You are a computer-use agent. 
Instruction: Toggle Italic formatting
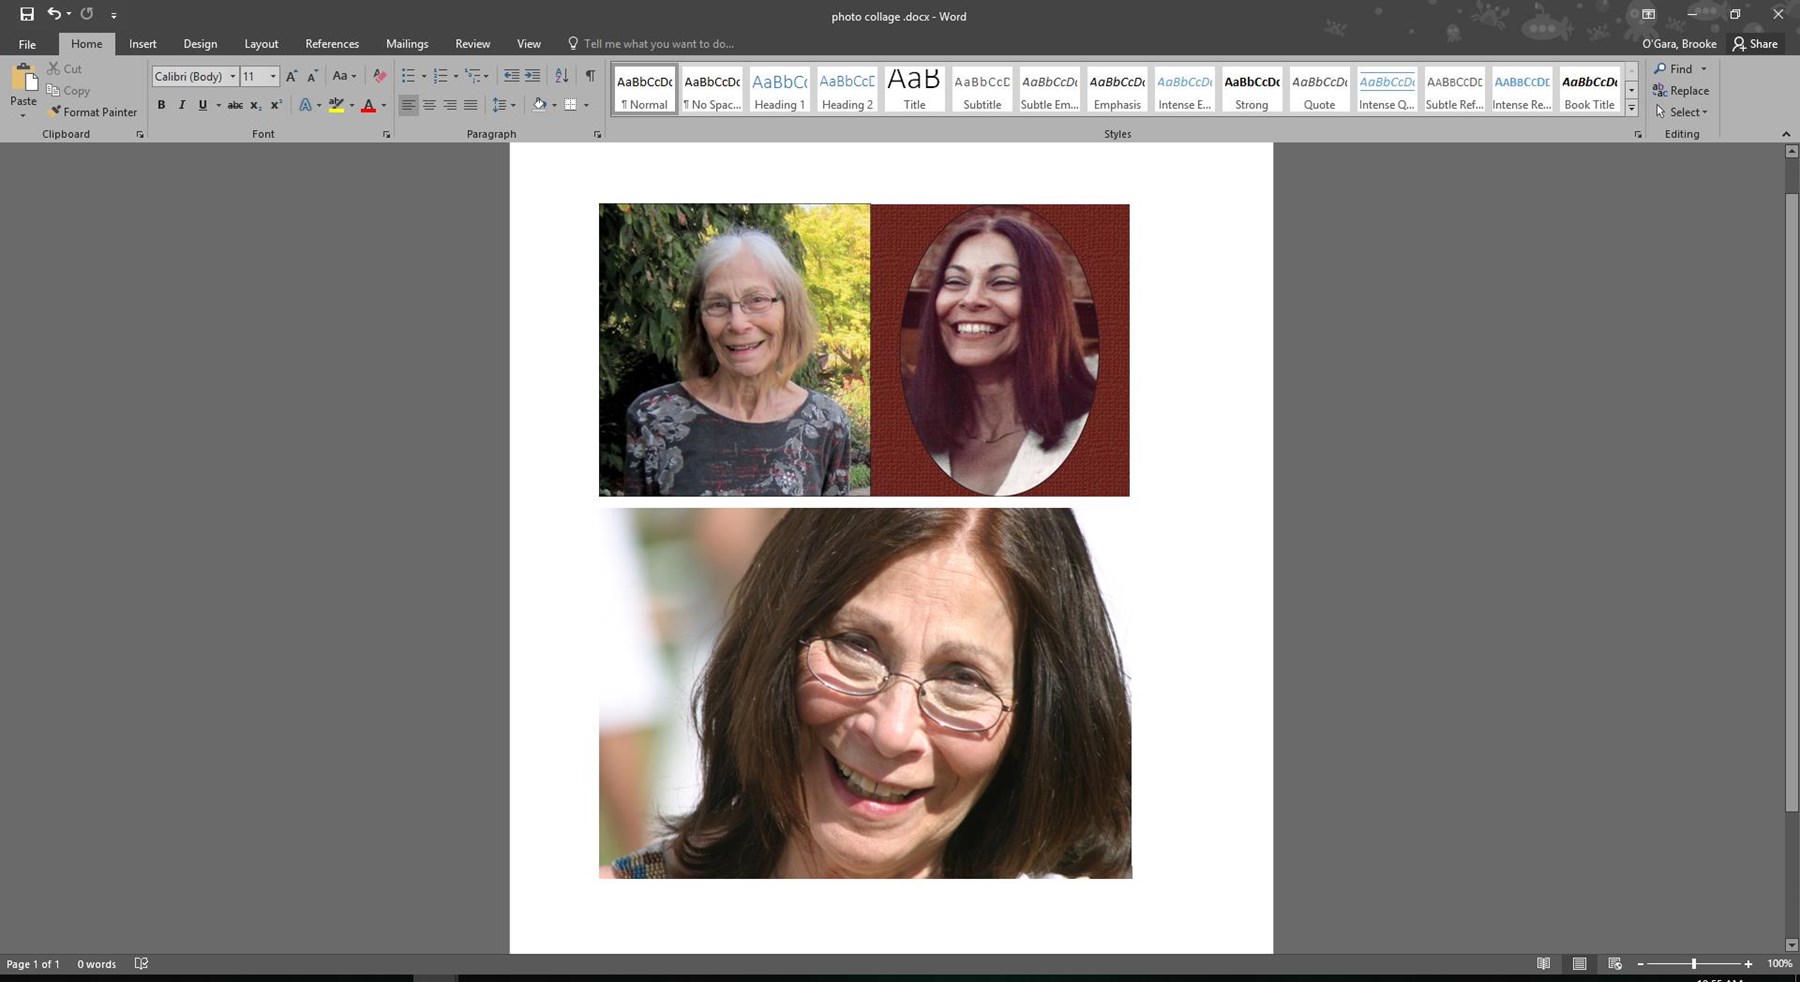[182, 105]
